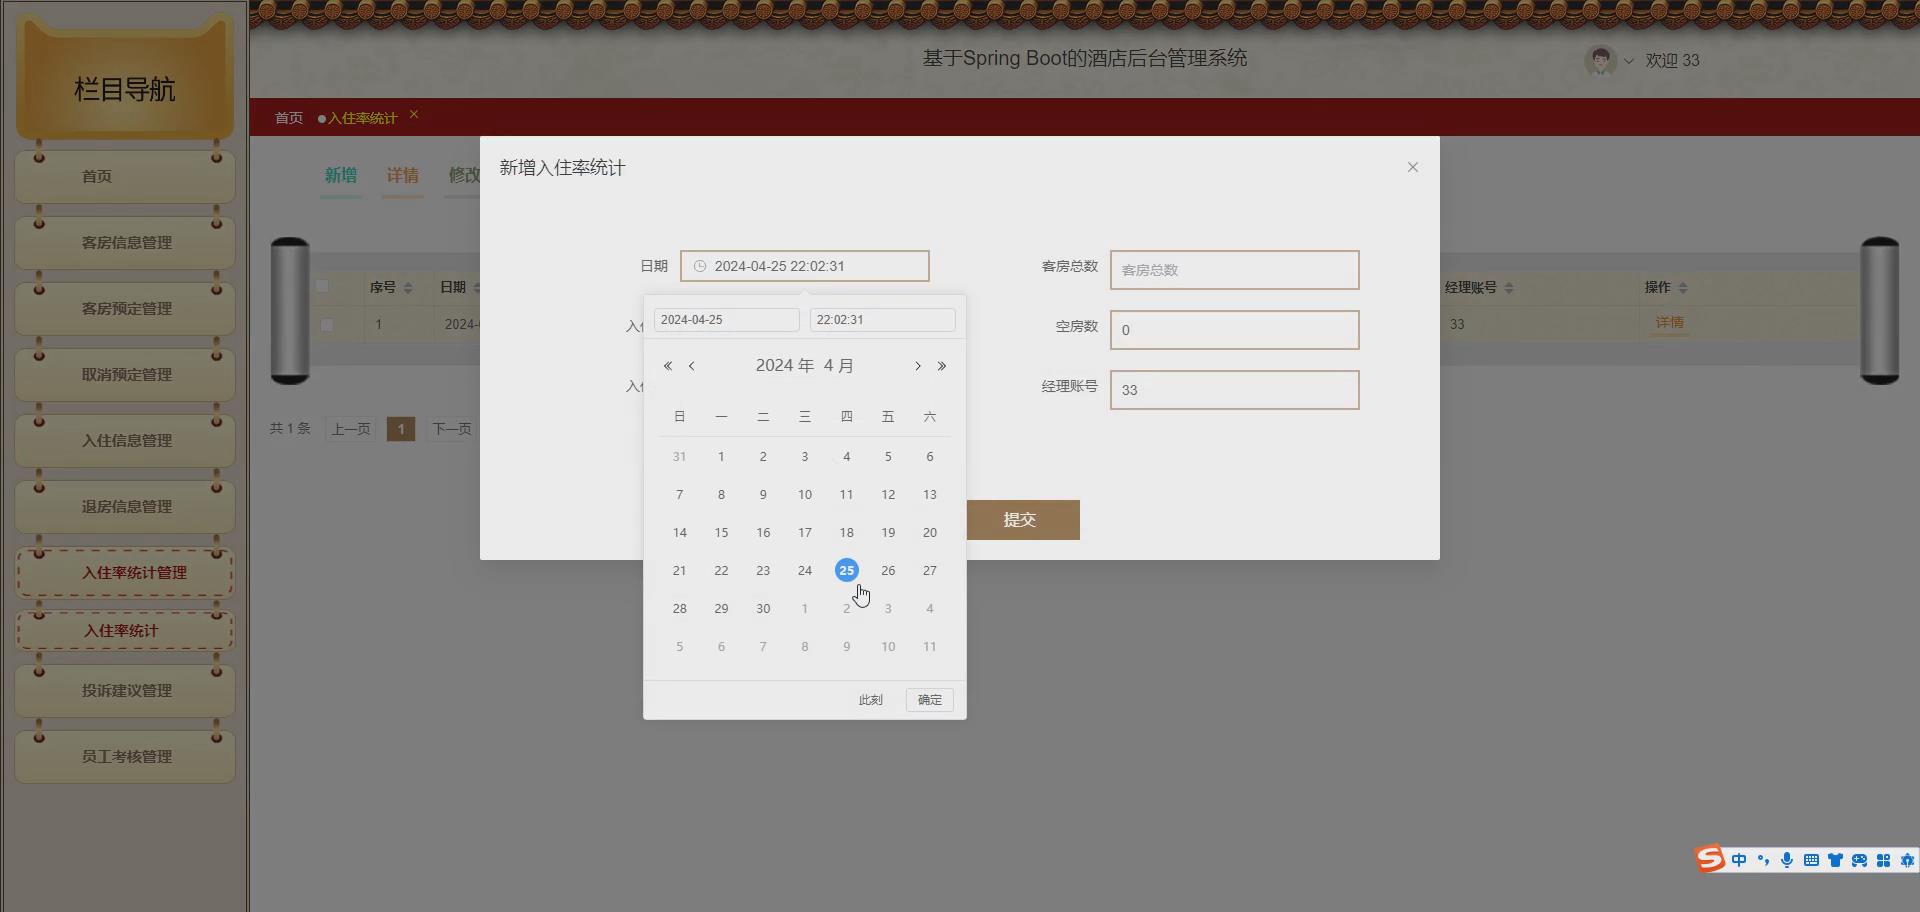
Task: Go to the next month in the calendar
Action: (918, 366)
